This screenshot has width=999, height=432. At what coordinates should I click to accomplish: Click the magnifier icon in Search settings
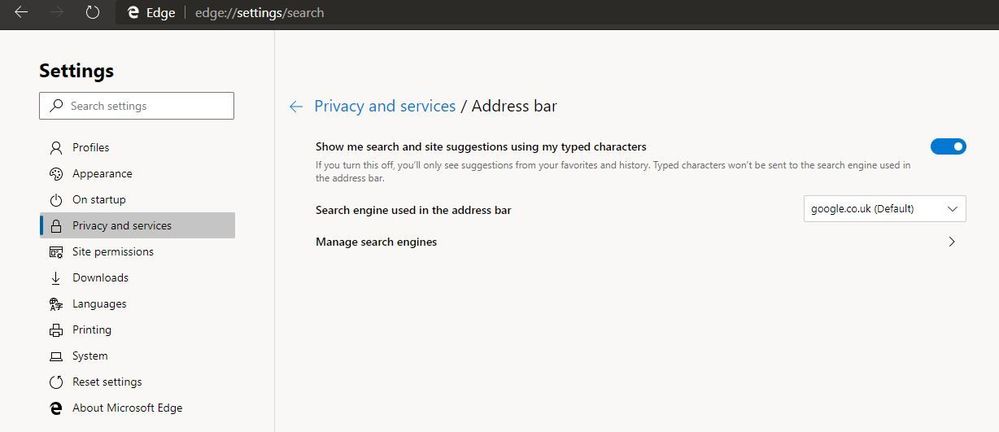(x=57, y=106)
